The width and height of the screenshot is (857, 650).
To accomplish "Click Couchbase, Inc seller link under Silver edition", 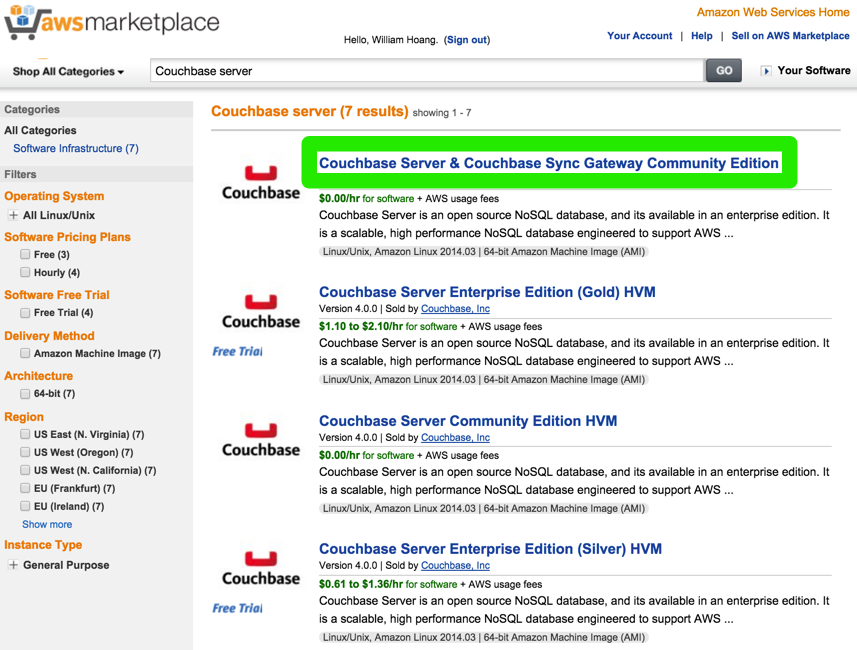I will (455, 566).
